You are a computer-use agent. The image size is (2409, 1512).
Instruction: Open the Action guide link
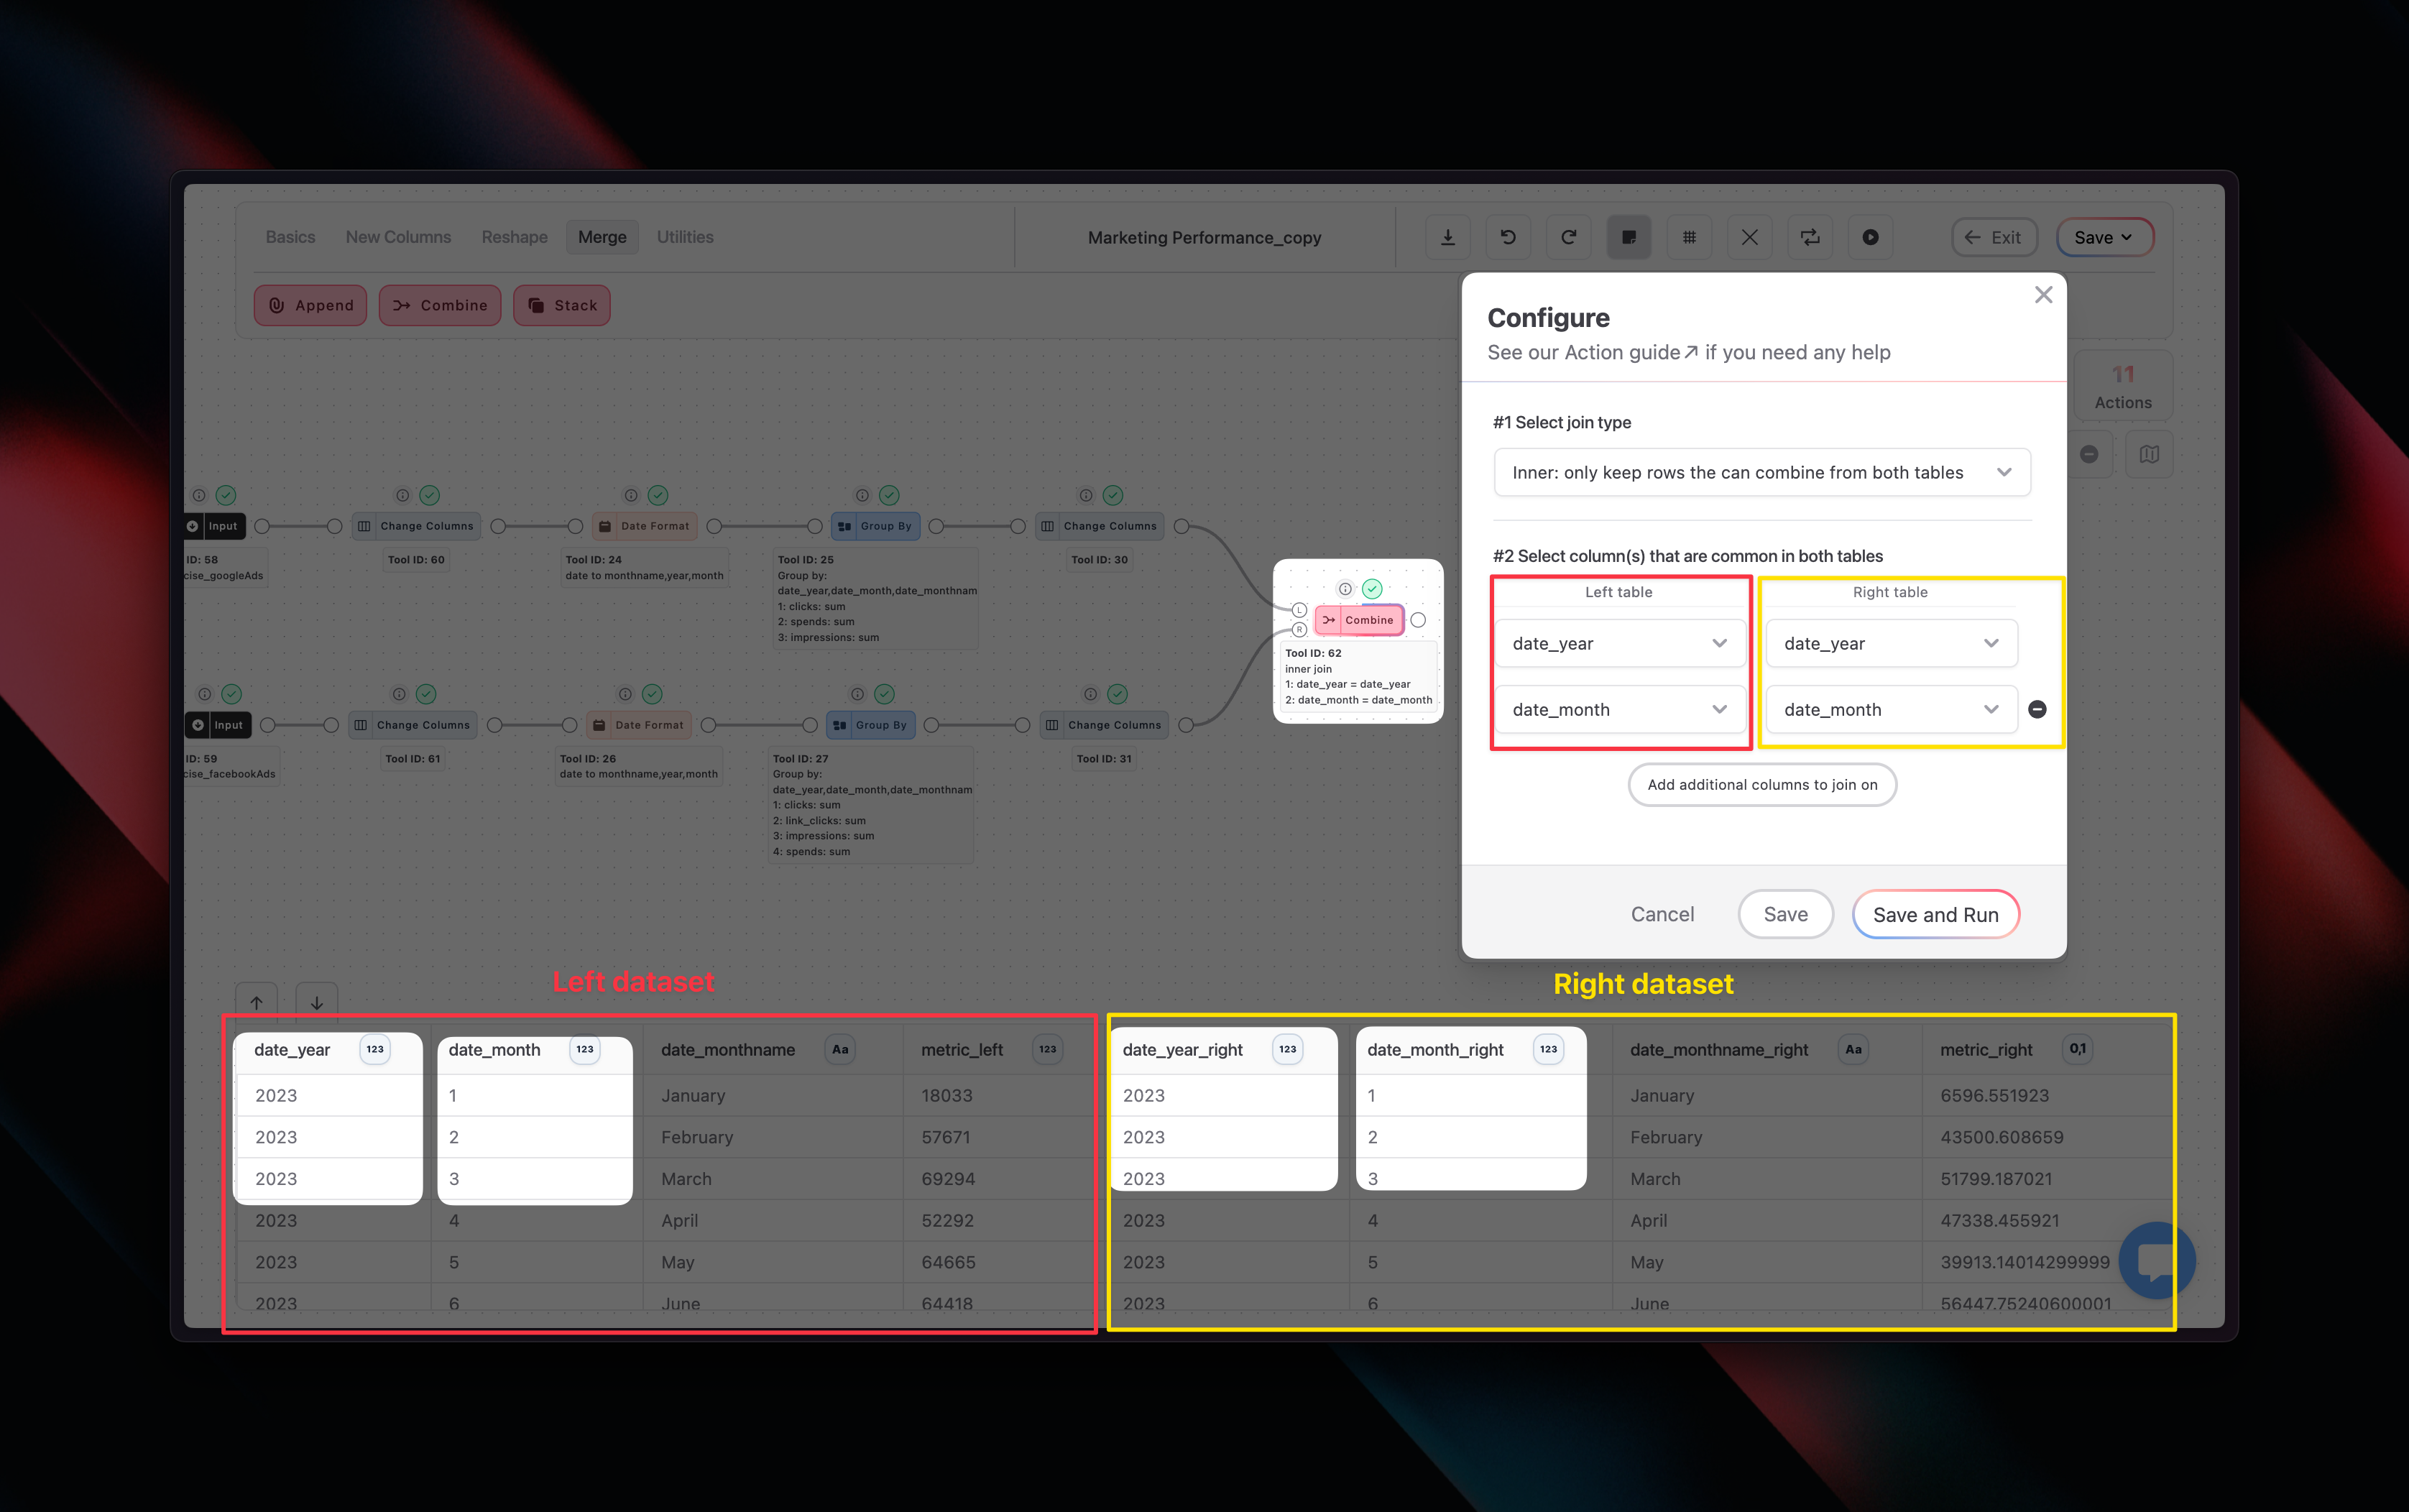(1630, 352)
